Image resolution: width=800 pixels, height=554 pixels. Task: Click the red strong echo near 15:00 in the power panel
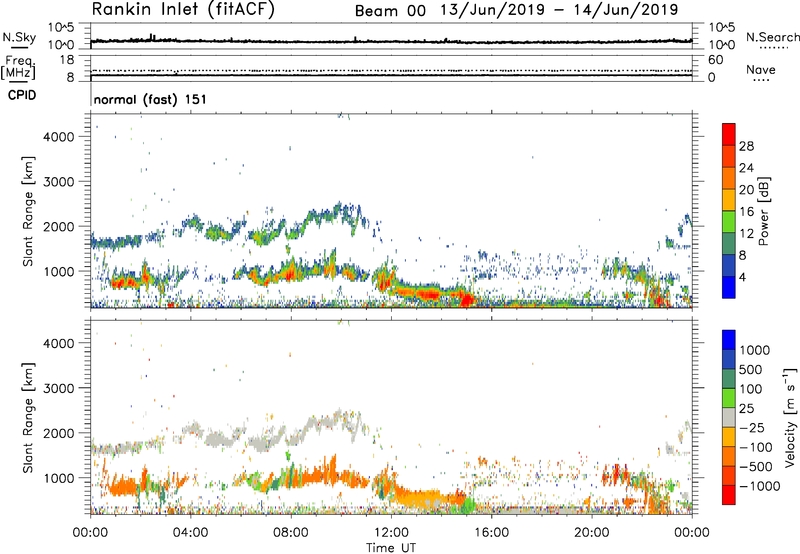[x=466, y=299]
